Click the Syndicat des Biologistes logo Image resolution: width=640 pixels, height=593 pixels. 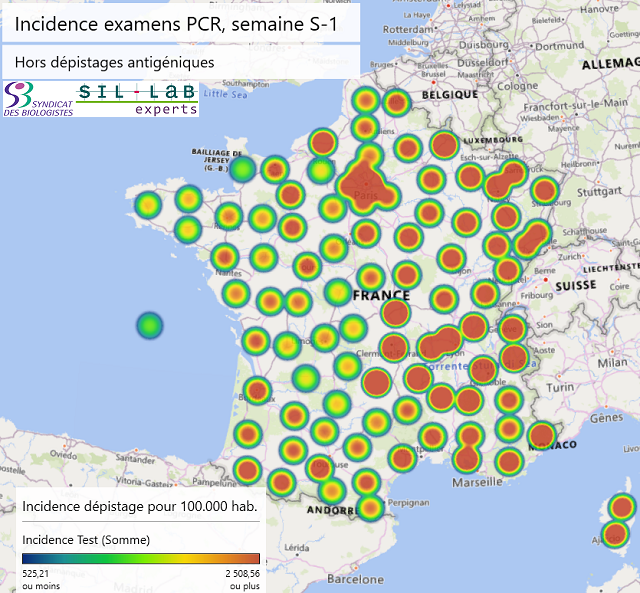38,99
